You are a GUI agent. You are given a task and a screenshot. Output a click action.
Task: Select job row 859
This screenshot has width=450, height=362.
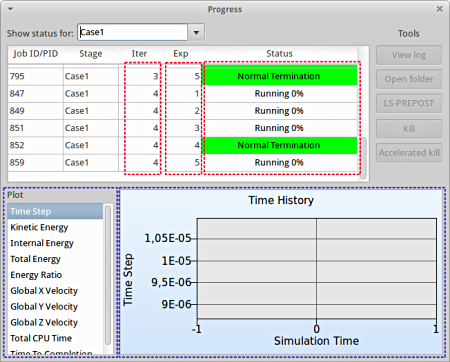pyautogui.click(x=183, y=163)
